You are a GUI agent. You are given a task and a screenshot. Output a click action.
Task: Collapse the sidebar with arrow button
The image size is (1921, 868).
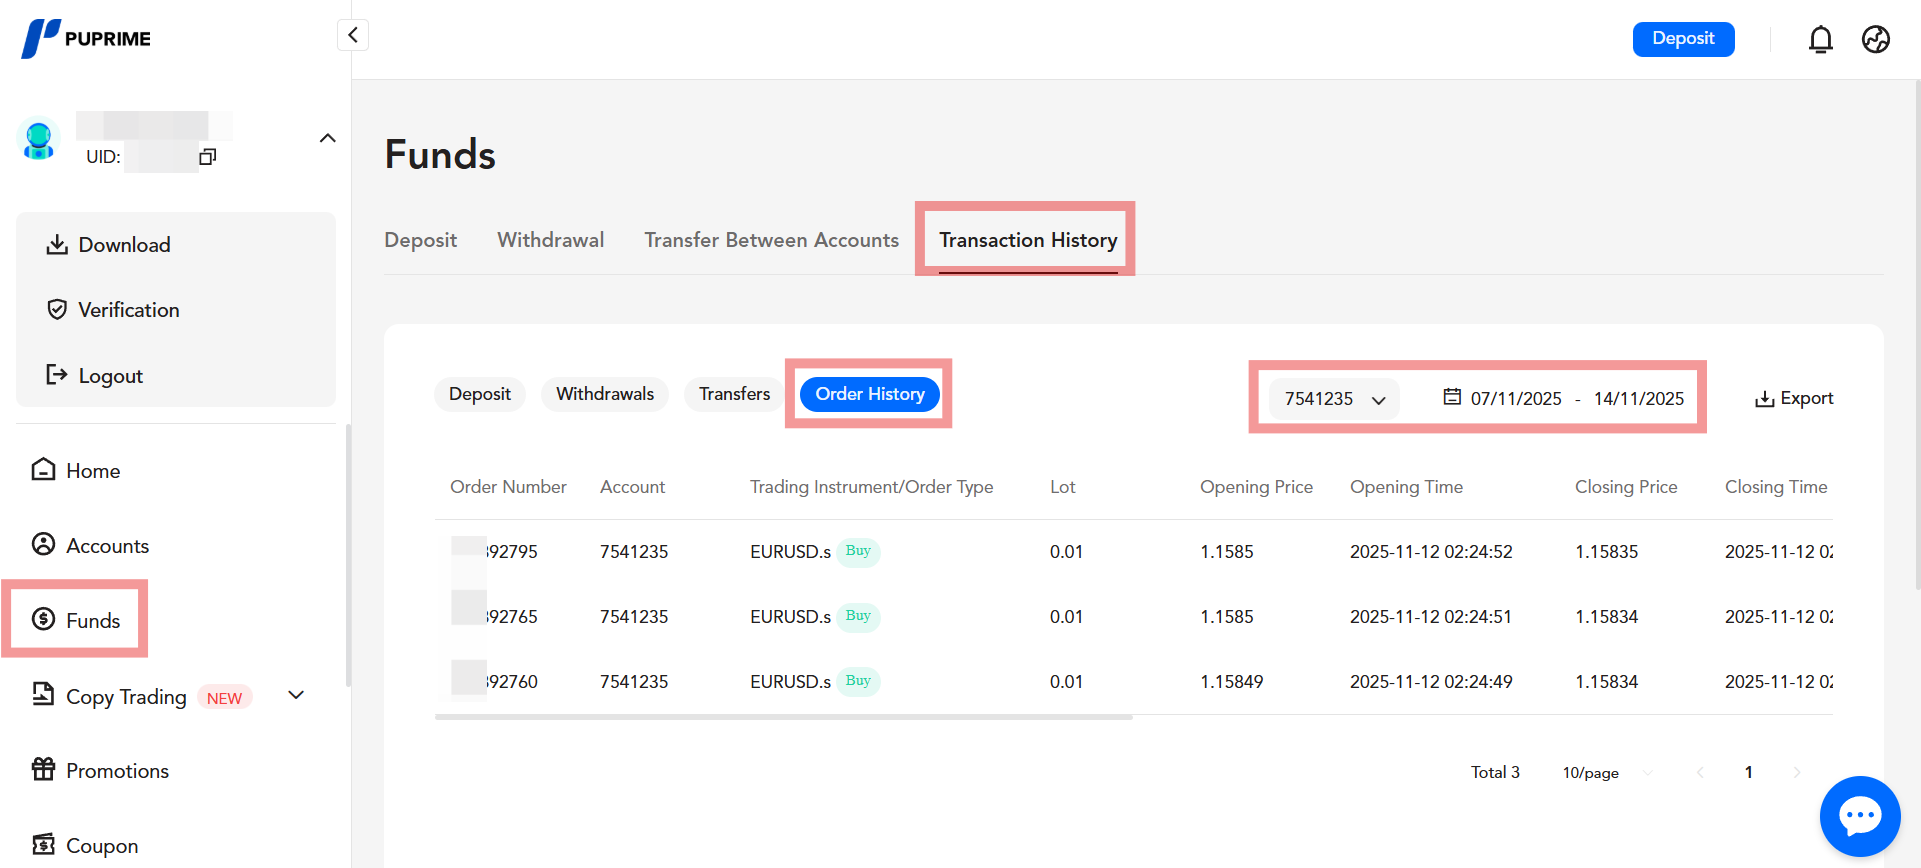pyautogui.click(x=353, y=35)
